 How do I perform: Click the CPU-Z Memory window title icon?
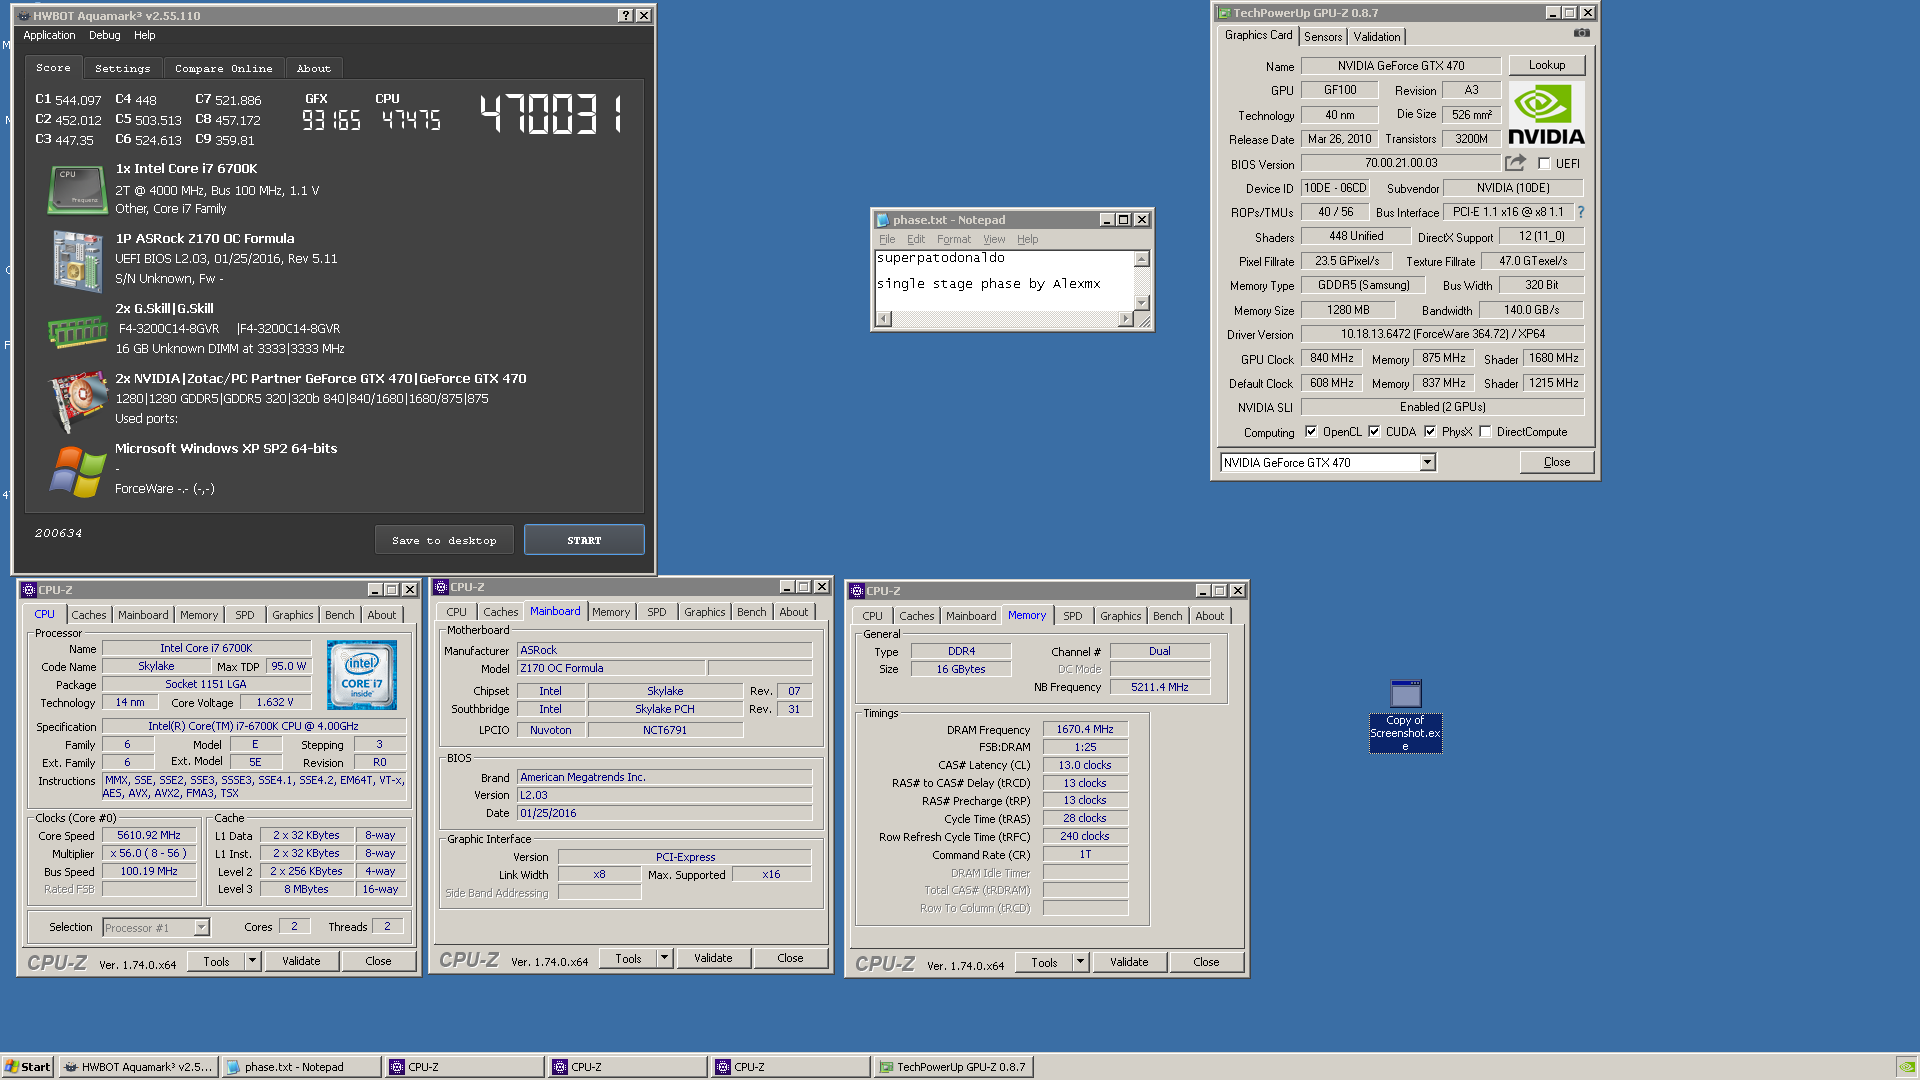pyautogui.click(x=857, y=591)
